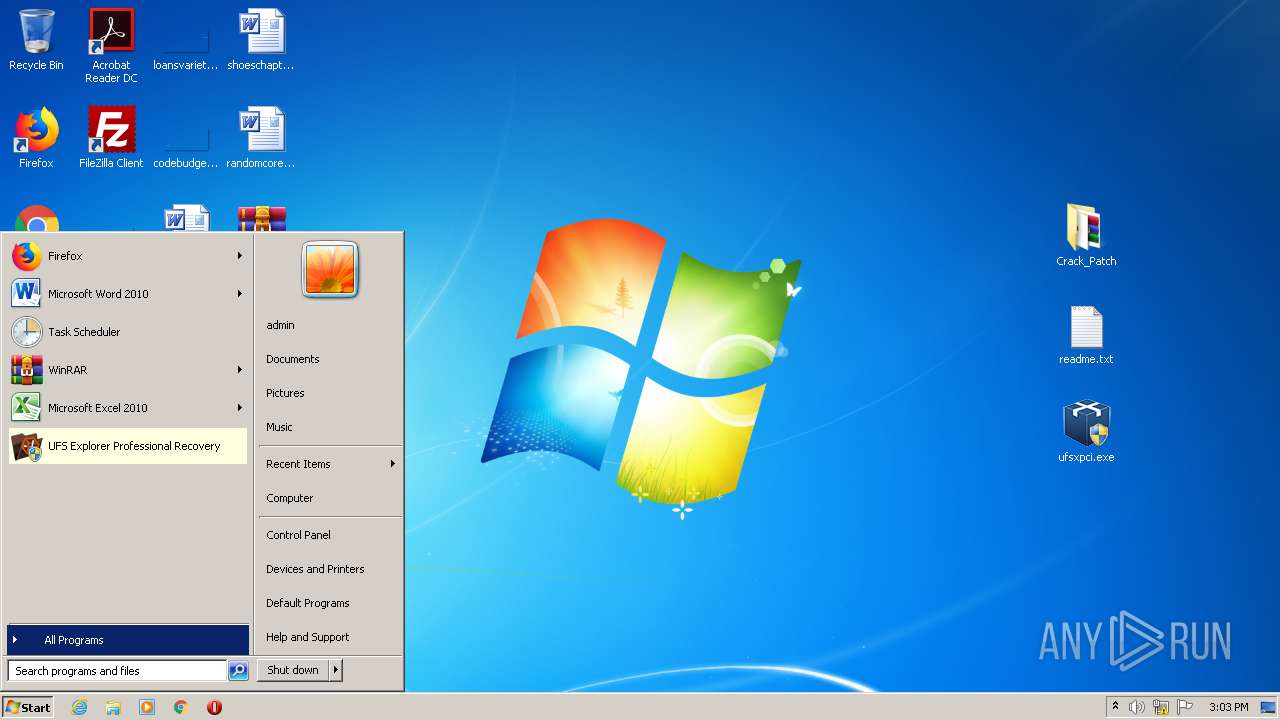Select the shoeschapt Word document
Screen dimensions: 1280x720
261,41
